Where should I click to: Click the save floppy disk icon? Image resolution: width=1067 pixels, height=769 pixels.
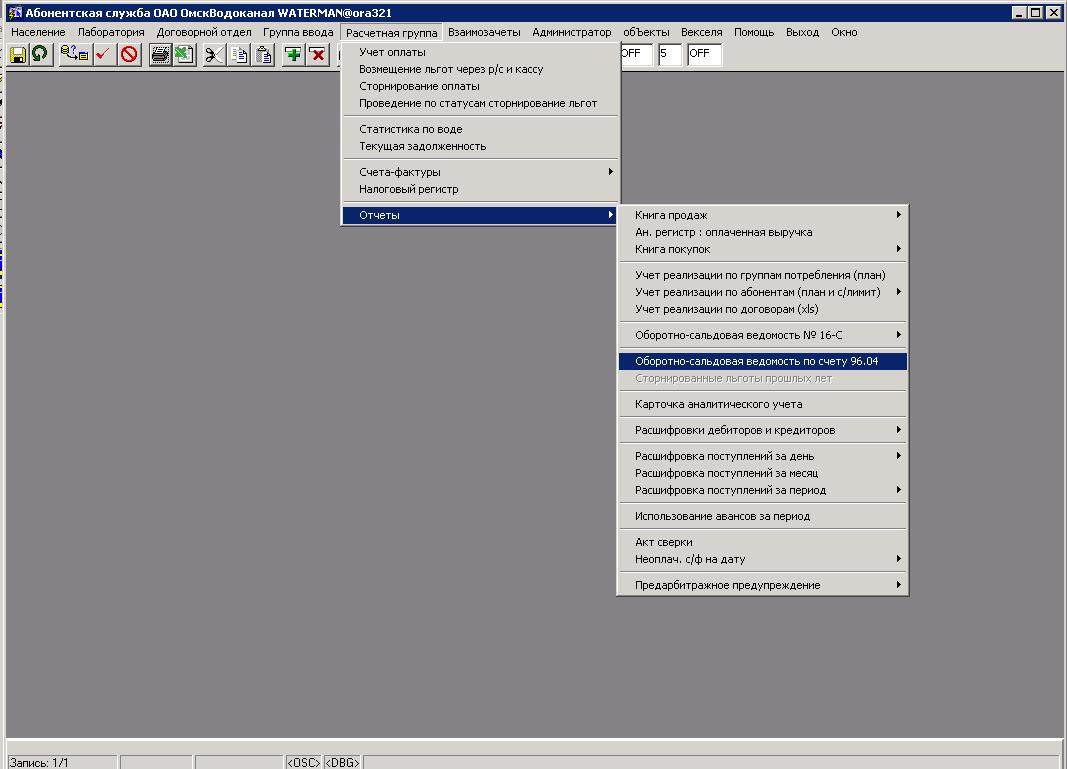point(17,54)
